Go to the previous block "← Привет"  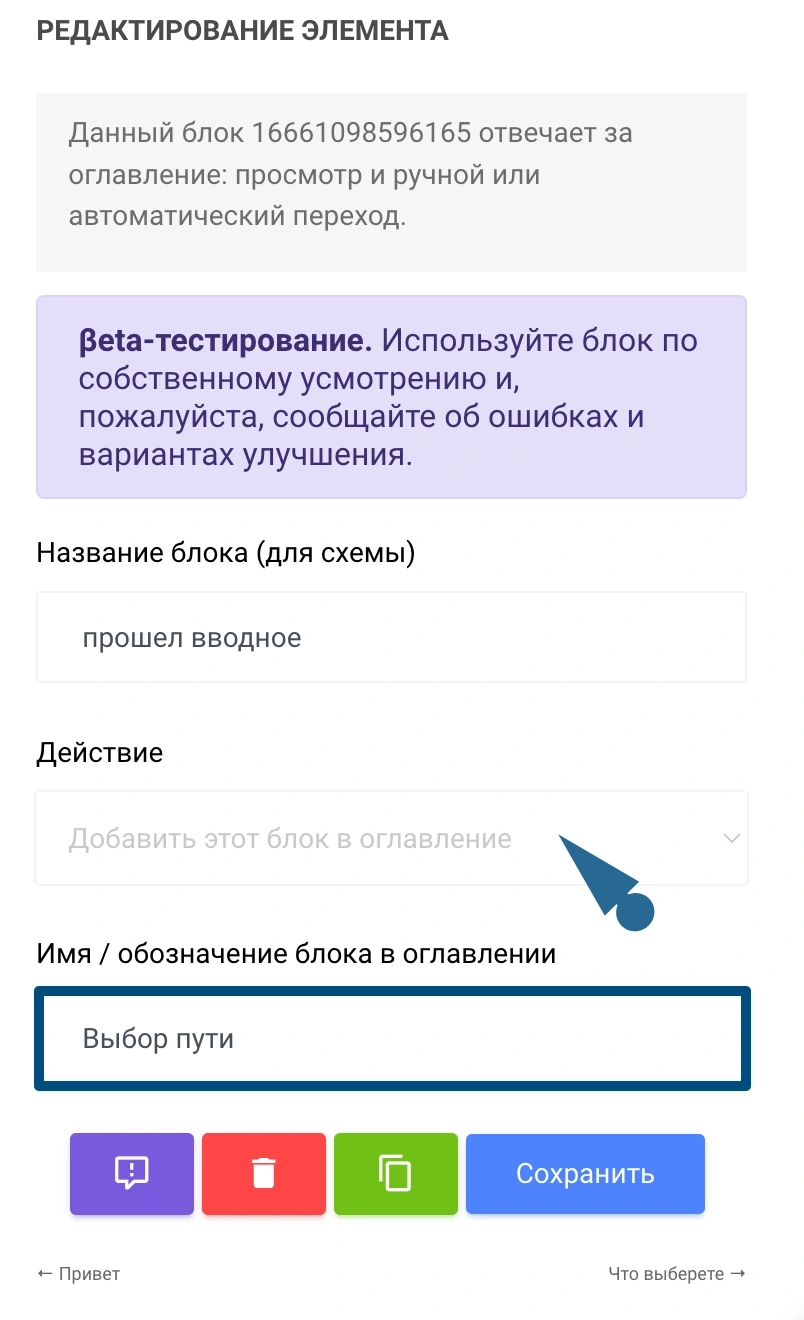pos(78,1273)
